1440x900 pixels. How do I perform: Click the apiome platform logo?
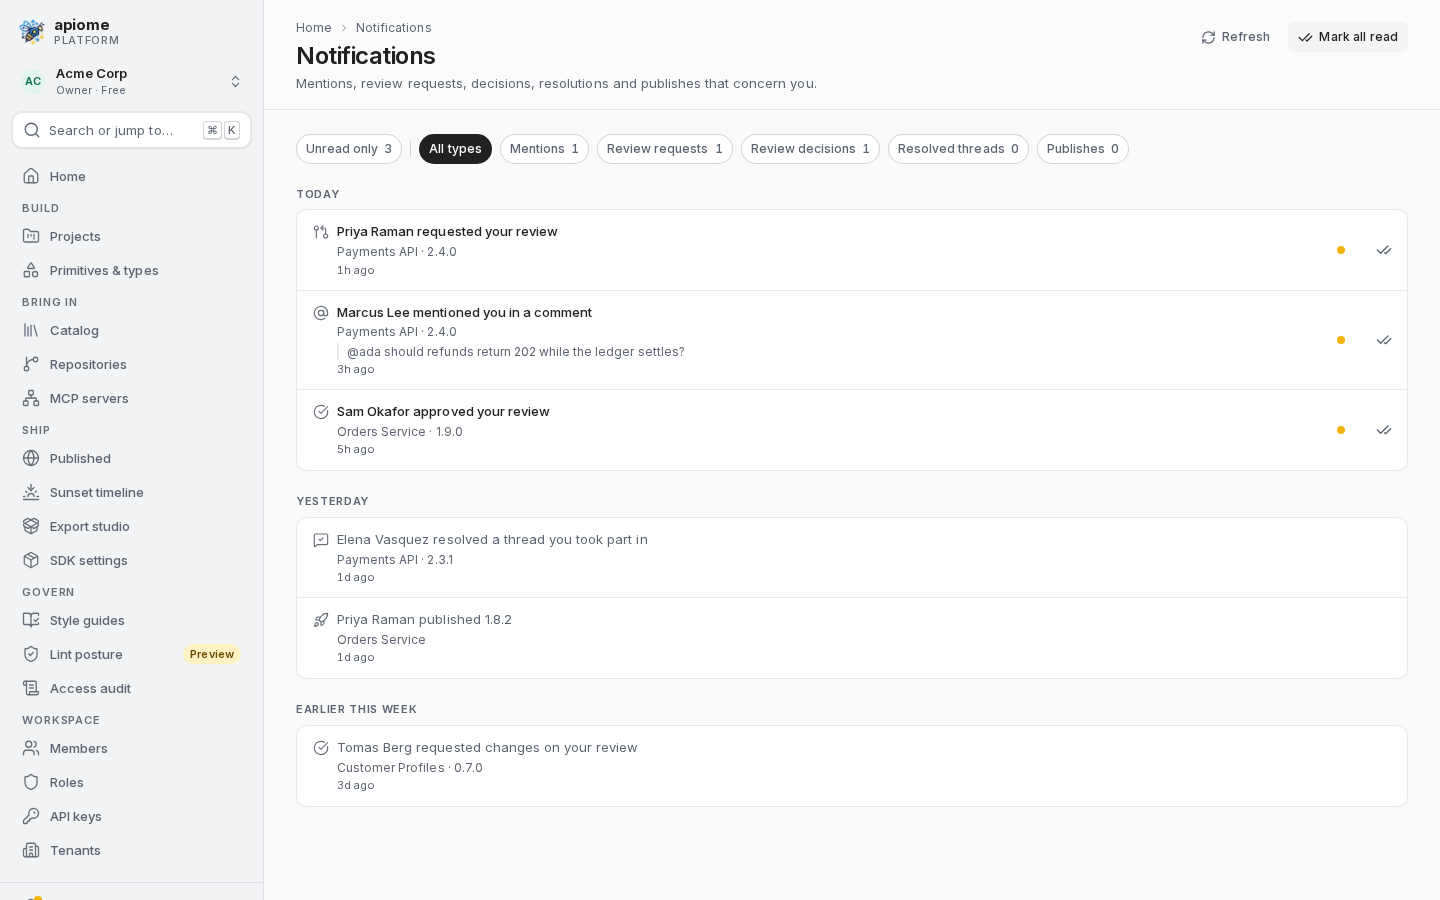(x=32, y=32)
